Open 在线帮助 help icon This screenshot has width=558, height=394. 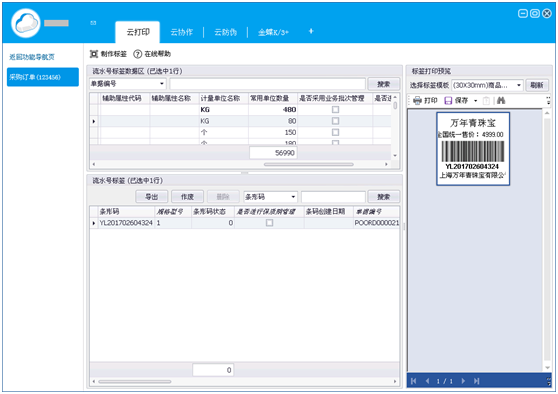(x=137, y=54)
